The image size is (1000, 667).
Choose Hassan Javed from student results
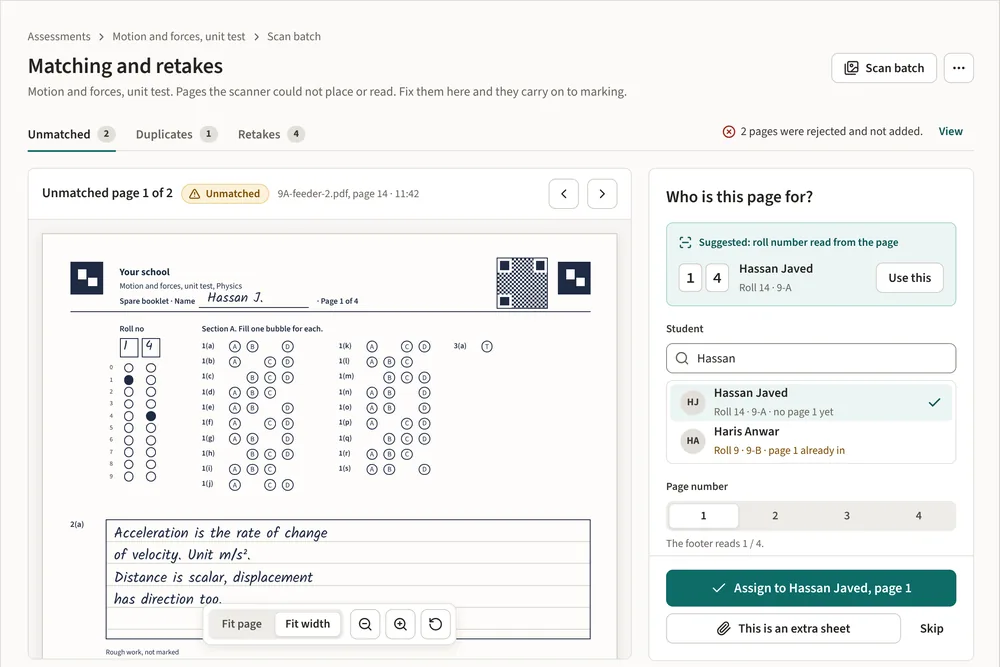pyautogui.click(x=811, y=402)
